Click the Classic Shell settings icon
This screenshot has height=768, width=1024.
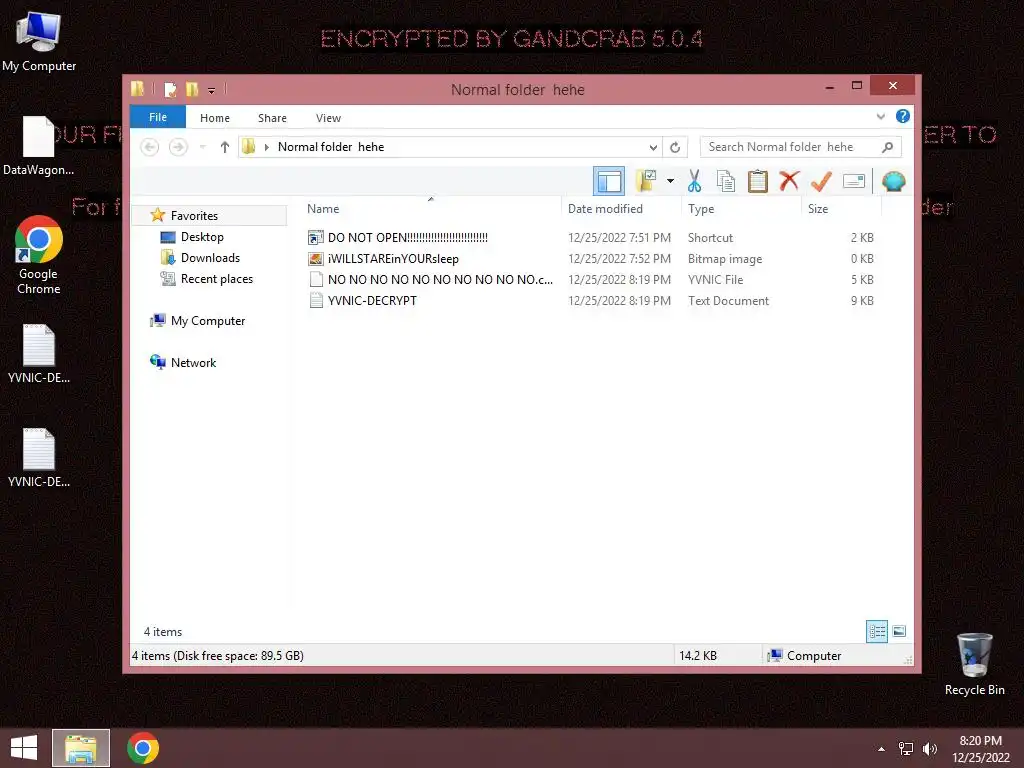[893, 181]
